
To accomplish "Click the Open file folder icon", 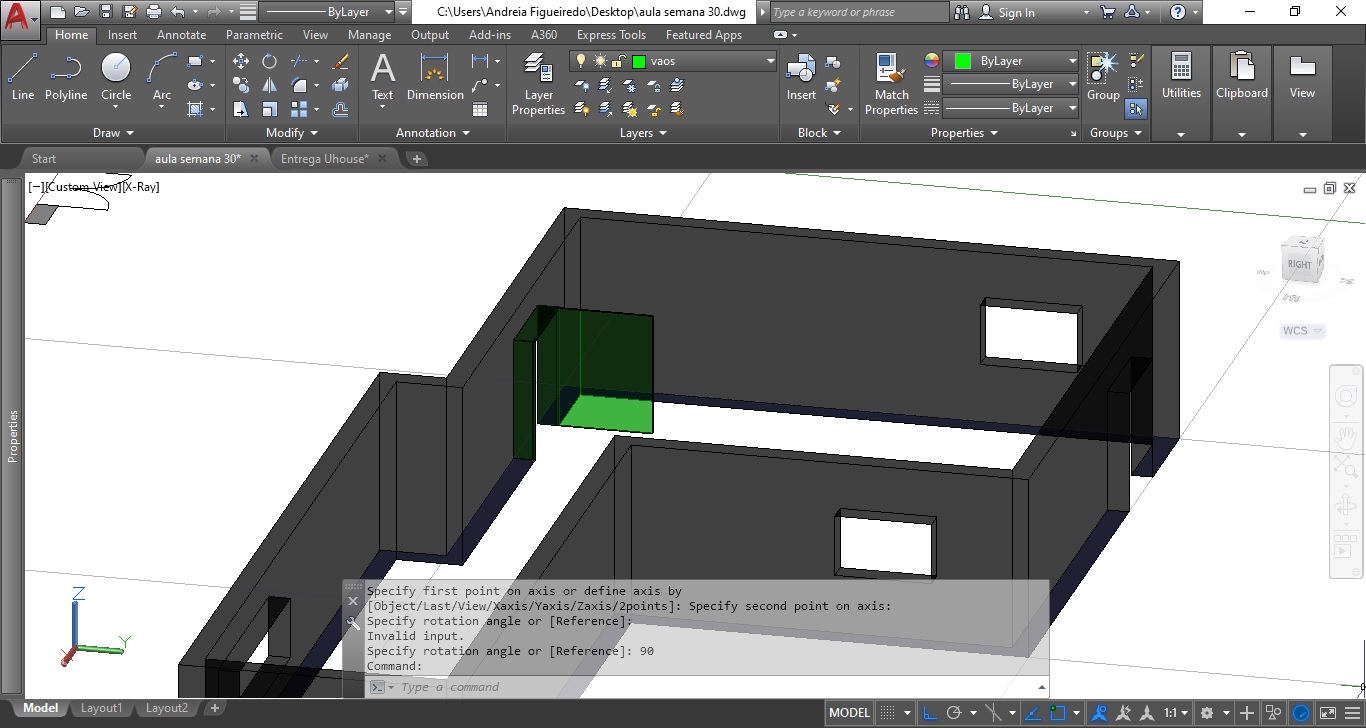I will click(x=81, y=12).
